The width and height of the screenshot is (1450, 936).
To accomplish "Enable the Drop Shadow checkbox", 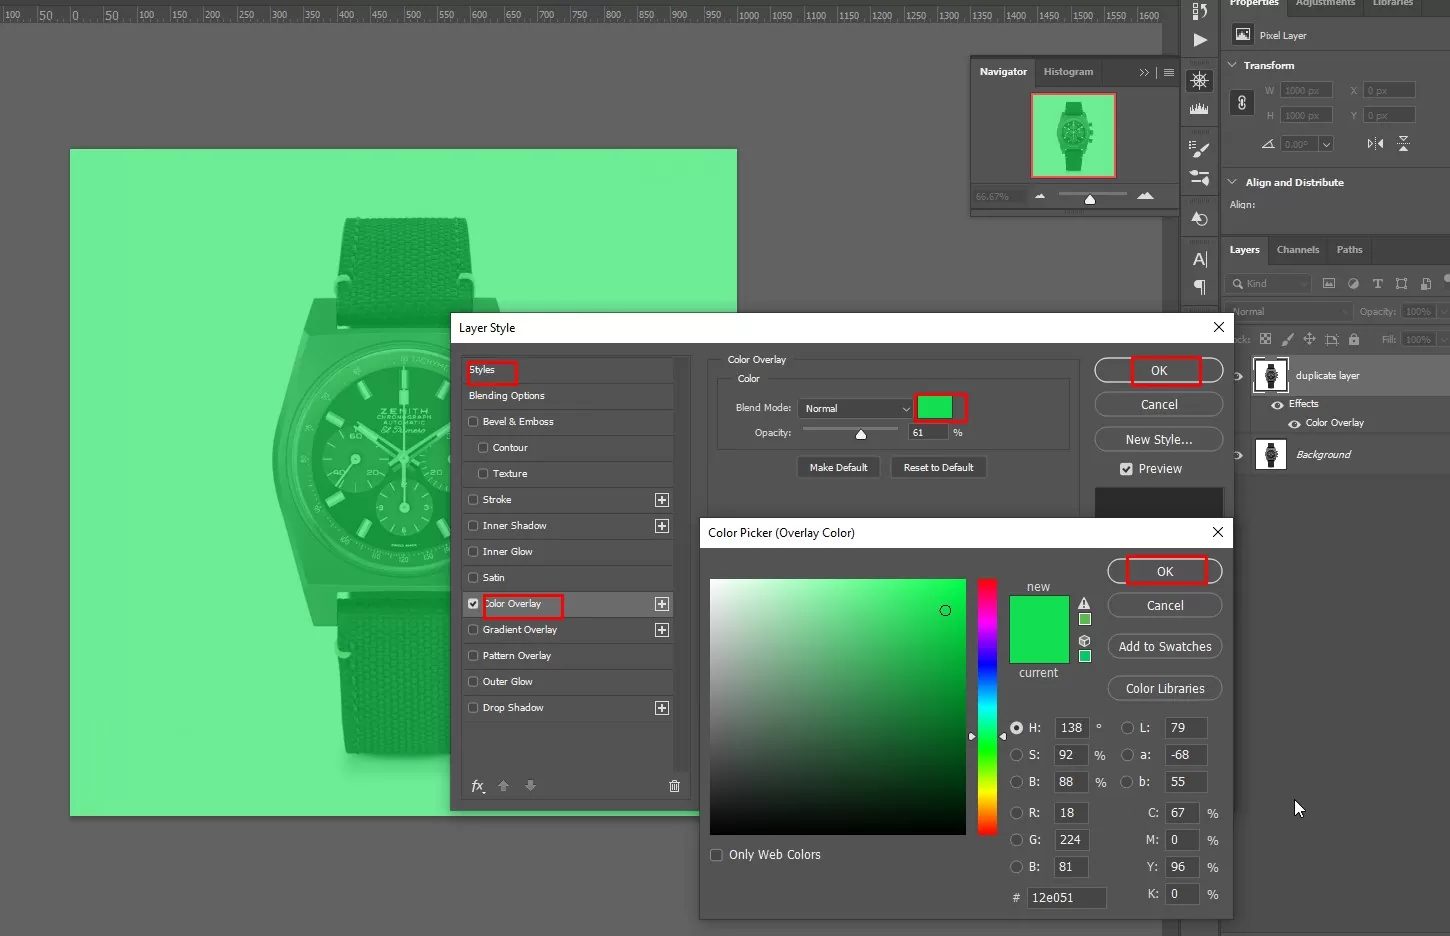I will [x=474, y=708].
